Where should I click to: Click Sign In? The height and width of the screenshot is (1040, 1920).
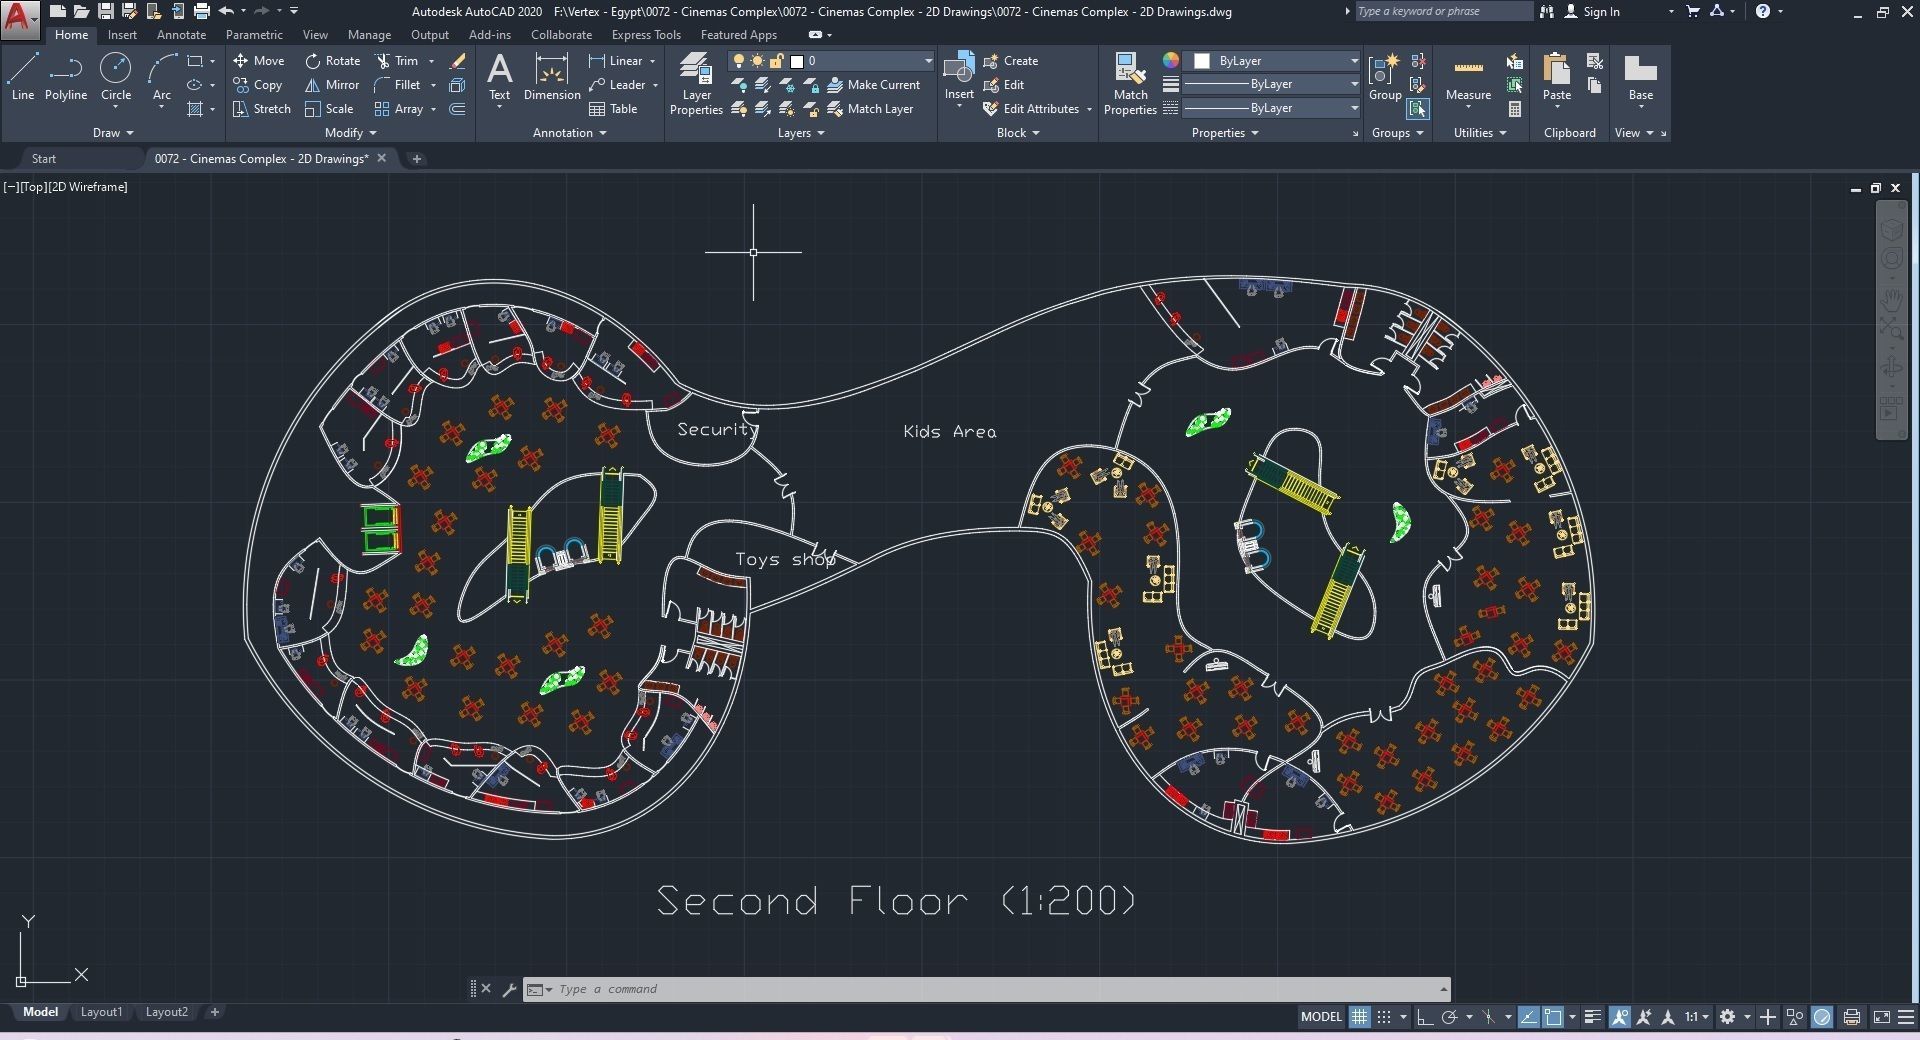(1592, 11)
